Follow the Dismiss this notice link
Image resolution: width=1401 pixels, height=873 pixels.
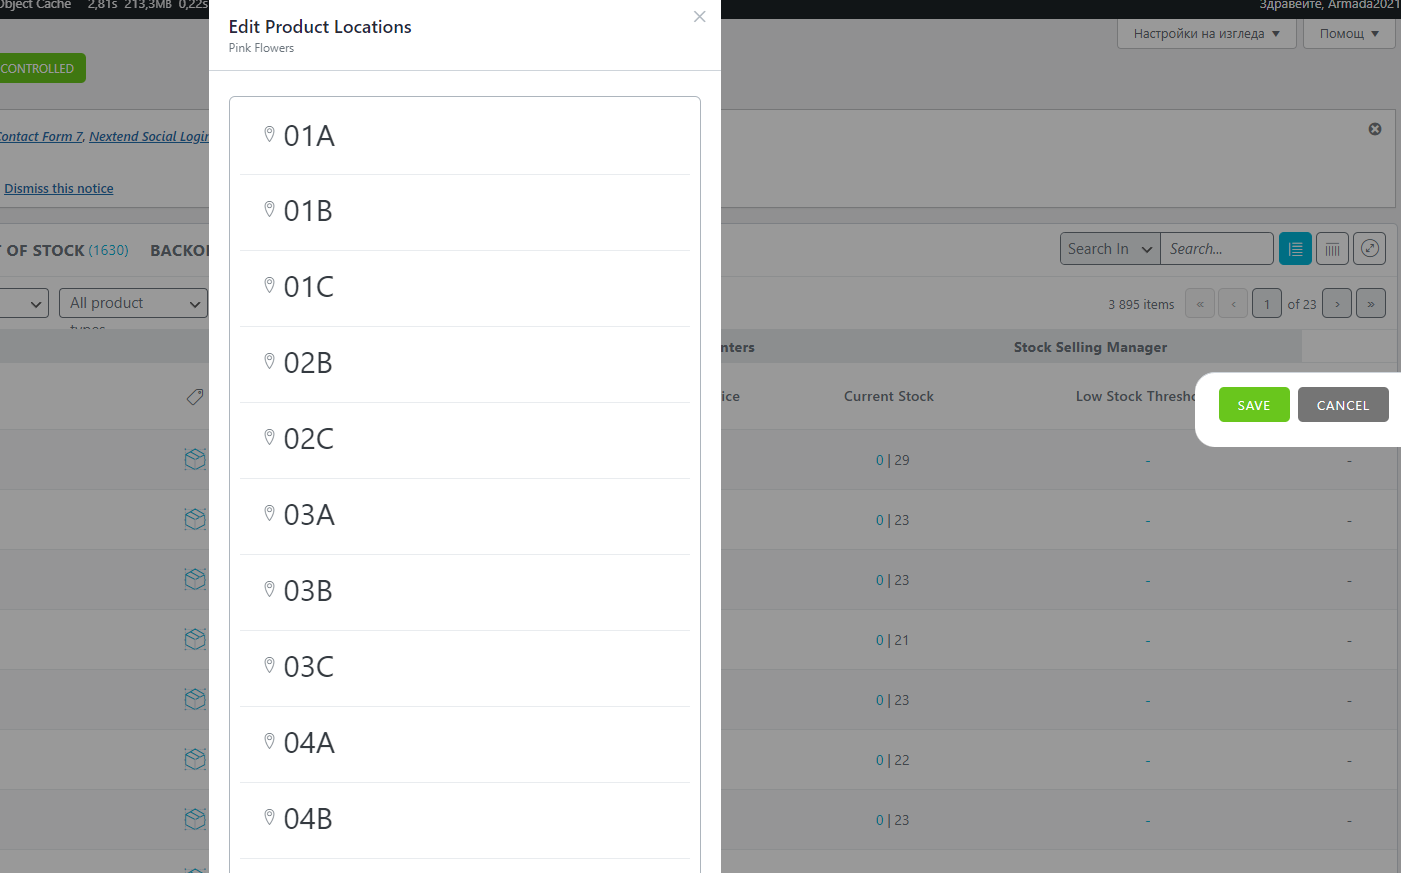[x=59, y=188]
